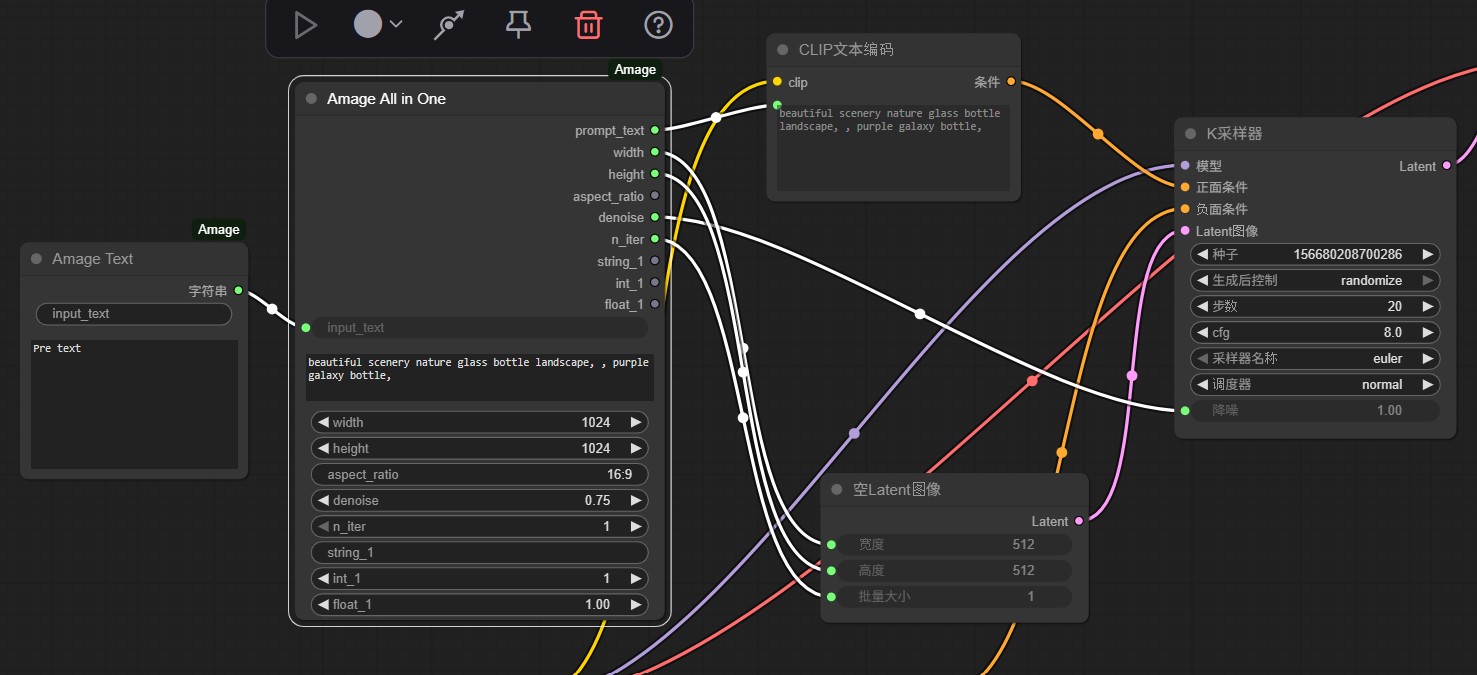
Task: Click the 条件 output slot
Action: click(1011, 82)
